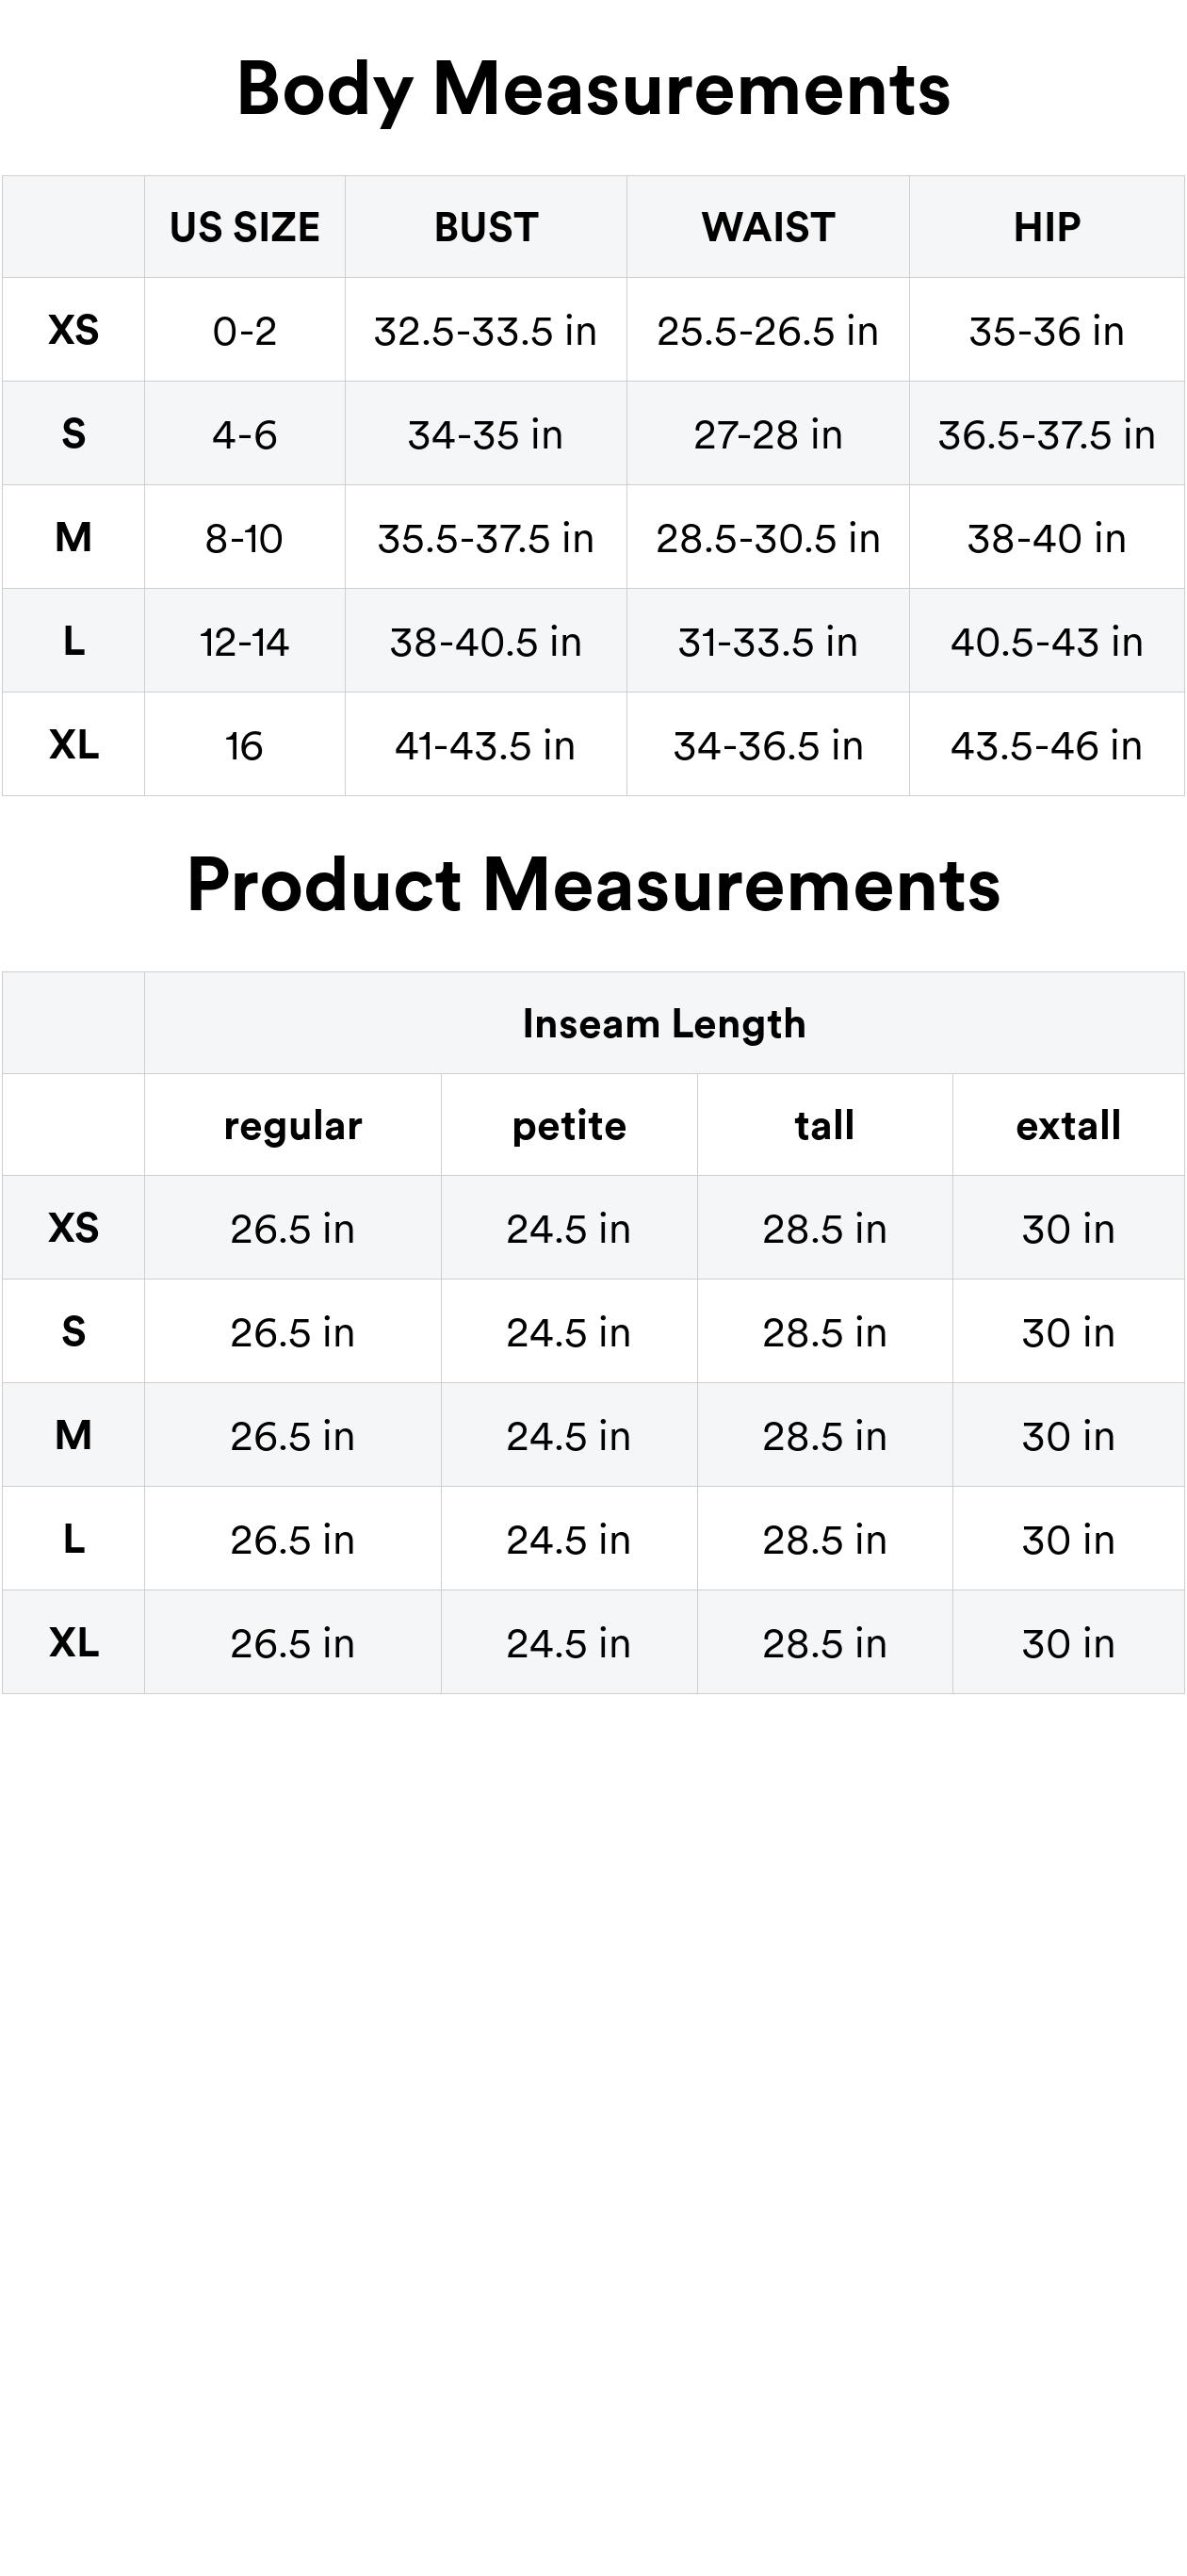
Task: Select the HIP column header
Action: pyautogui.click(x=1047, y=227)
